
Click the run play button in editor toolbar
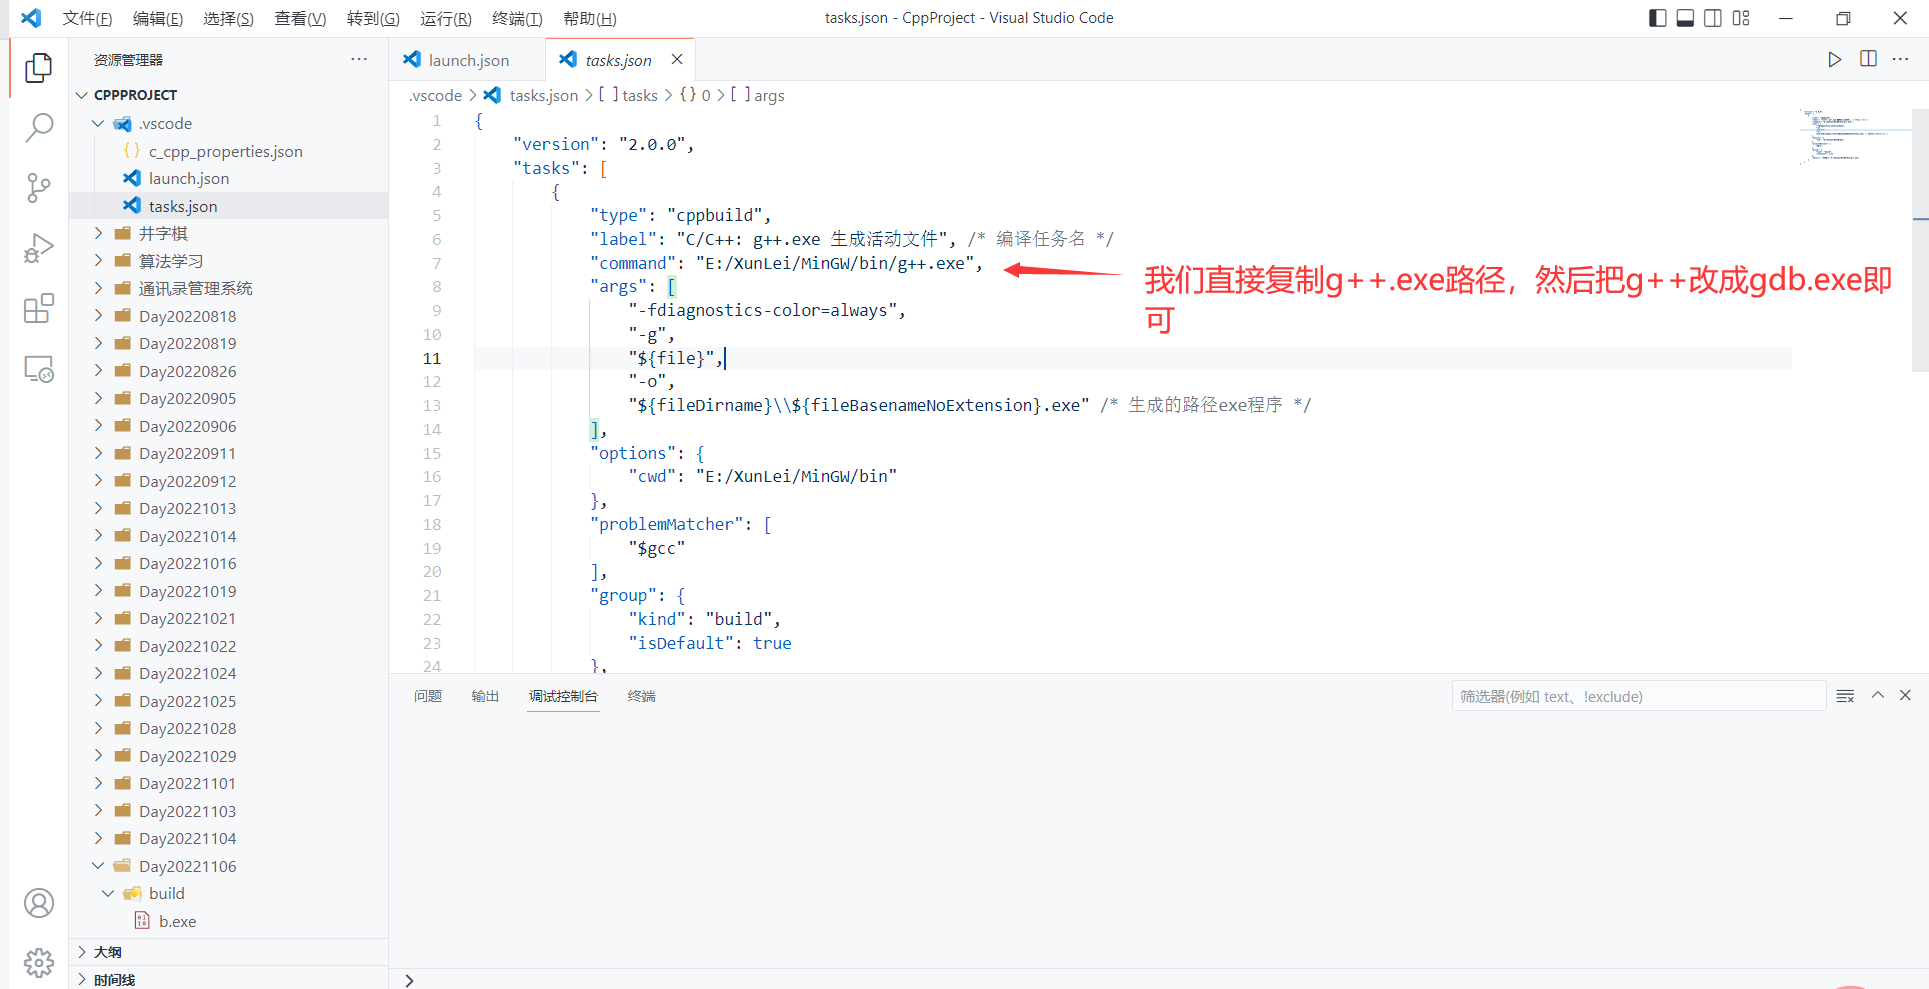pos(1834,60)
